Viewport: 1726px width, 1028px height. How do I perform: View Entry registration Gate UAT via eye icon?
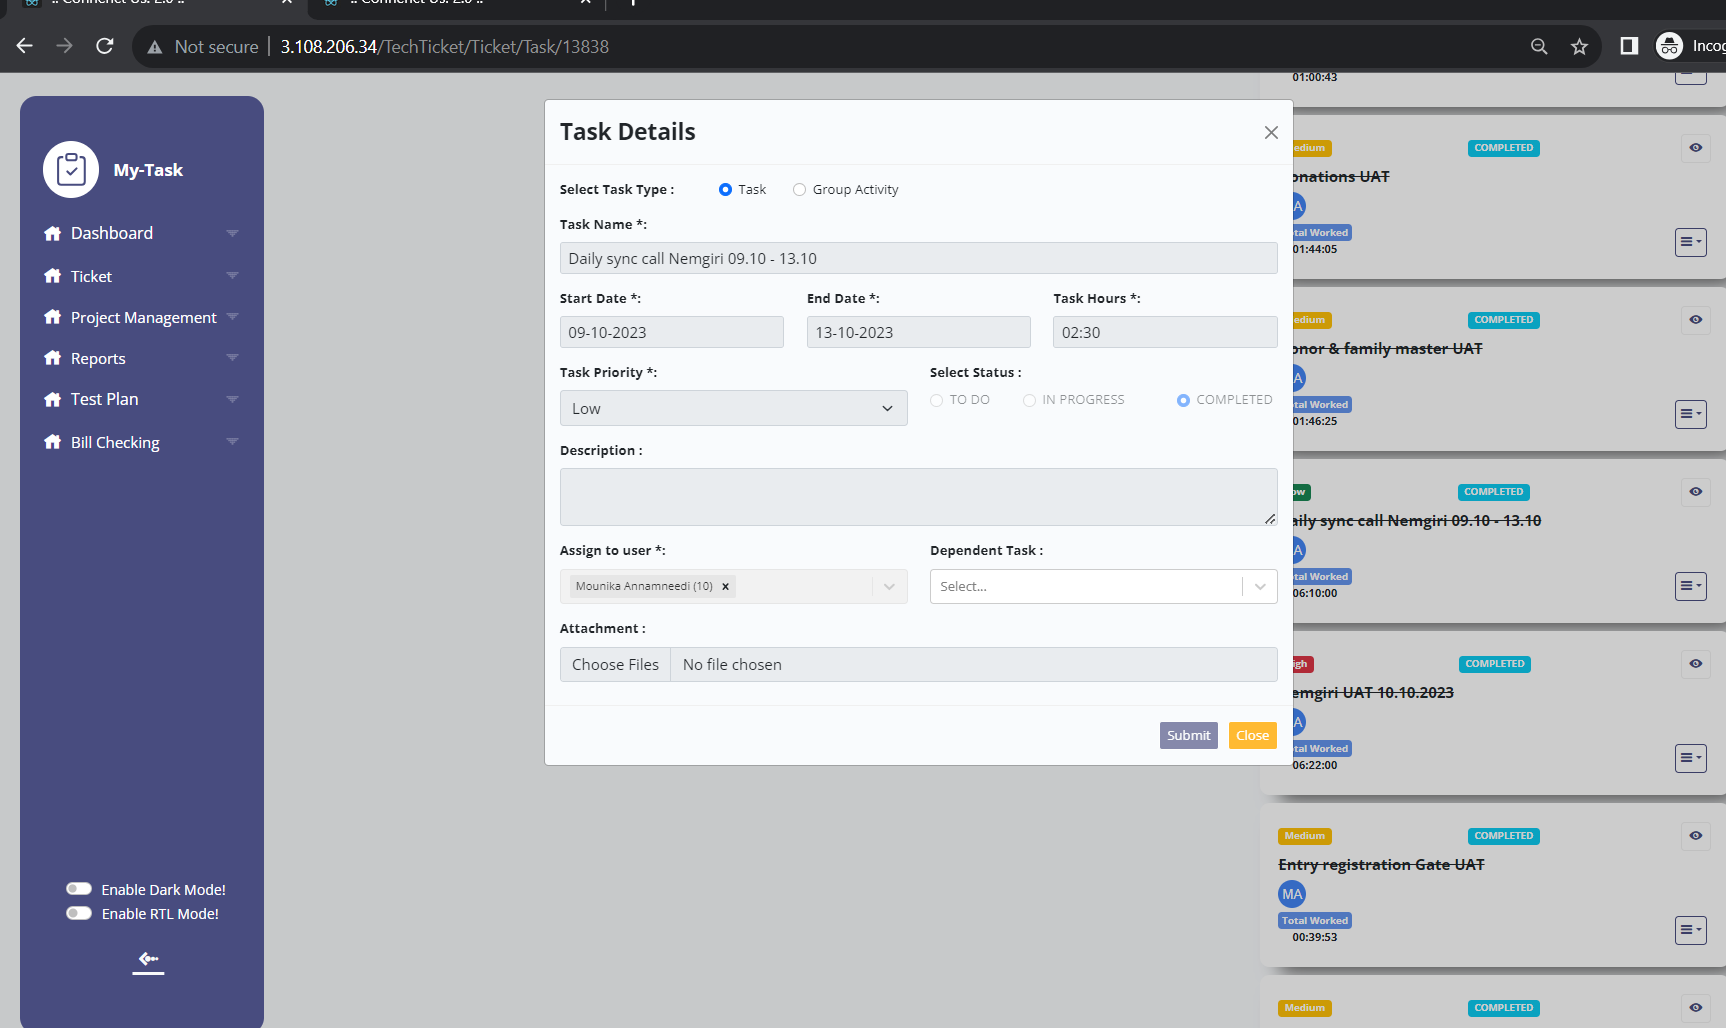1696,836
